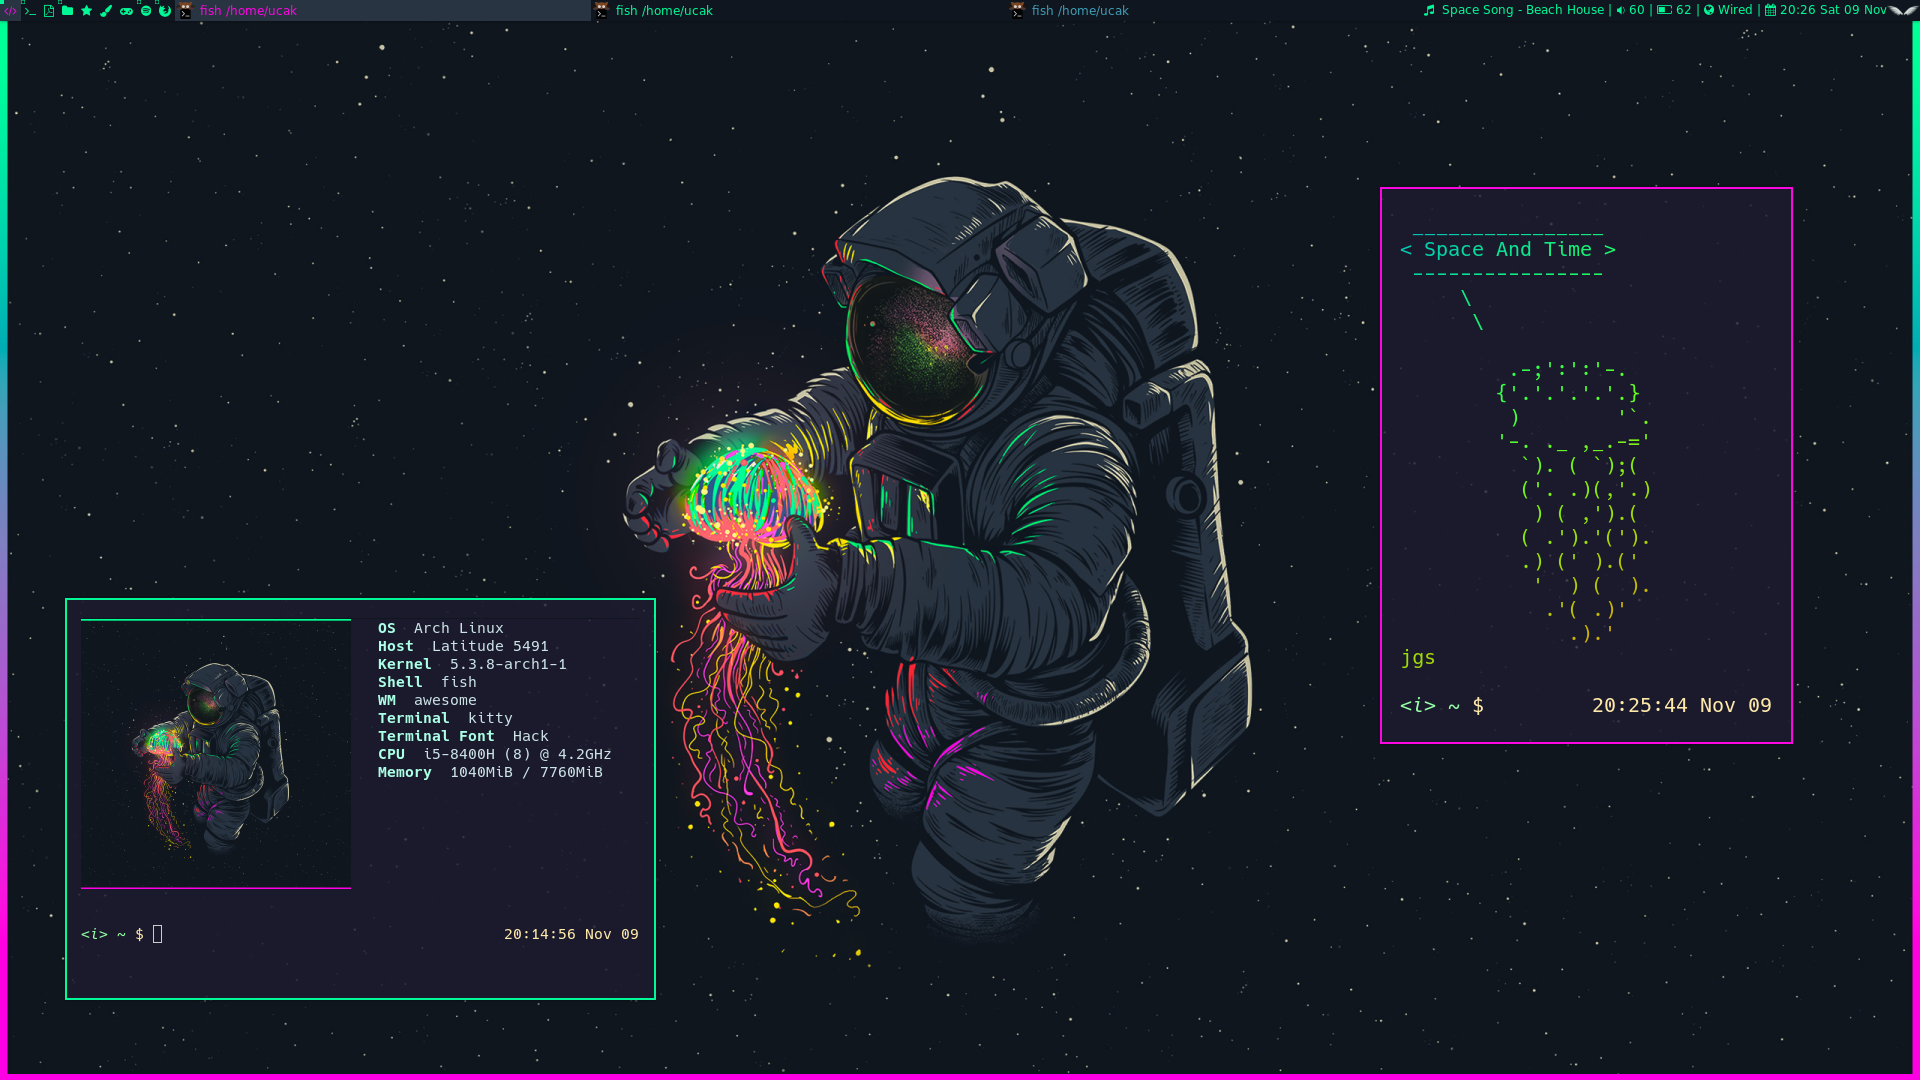
Task: Click the CPU i5-8400H line
Action: pyautogui.click(x=495, y=754)
